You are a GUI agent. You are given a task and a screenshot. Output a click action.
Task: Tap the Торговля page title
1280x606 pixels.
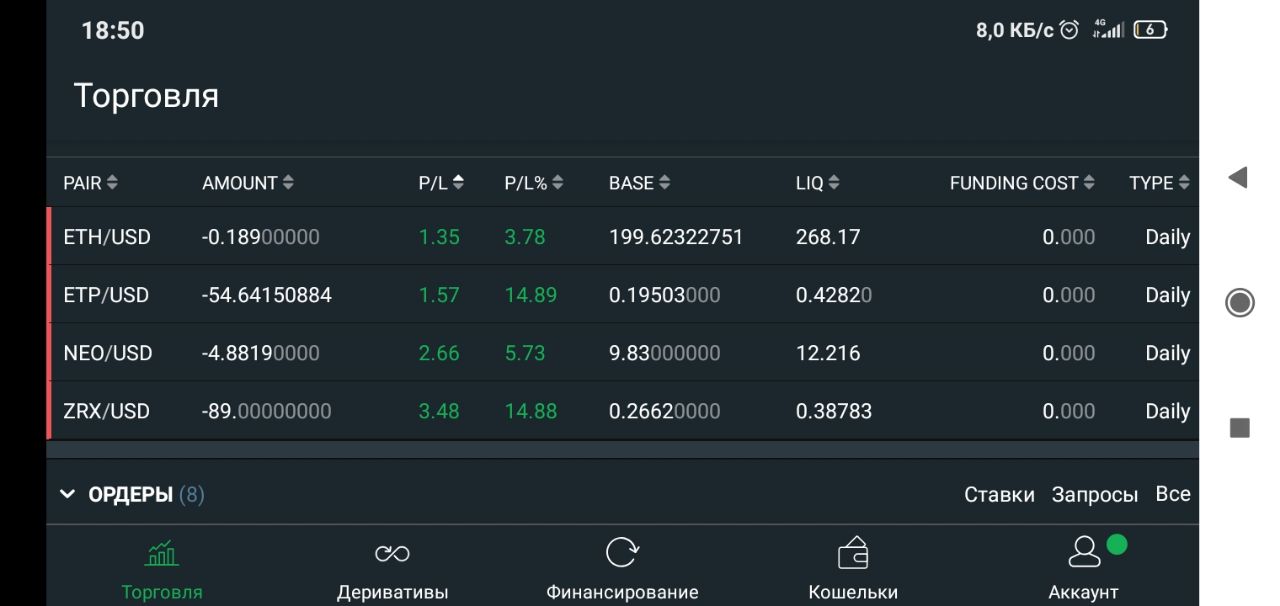pos(146,96)
